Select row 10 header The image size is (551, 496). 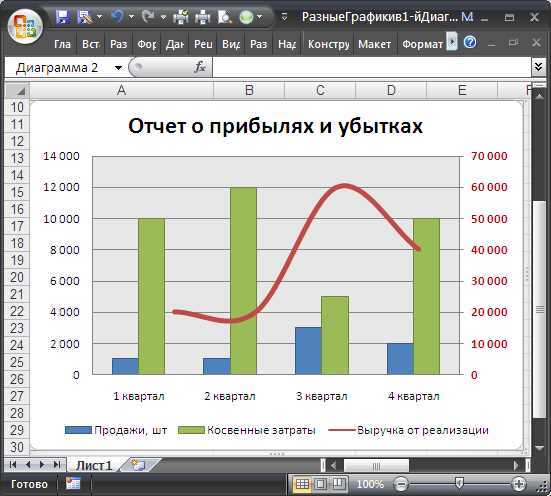[17, 107]
